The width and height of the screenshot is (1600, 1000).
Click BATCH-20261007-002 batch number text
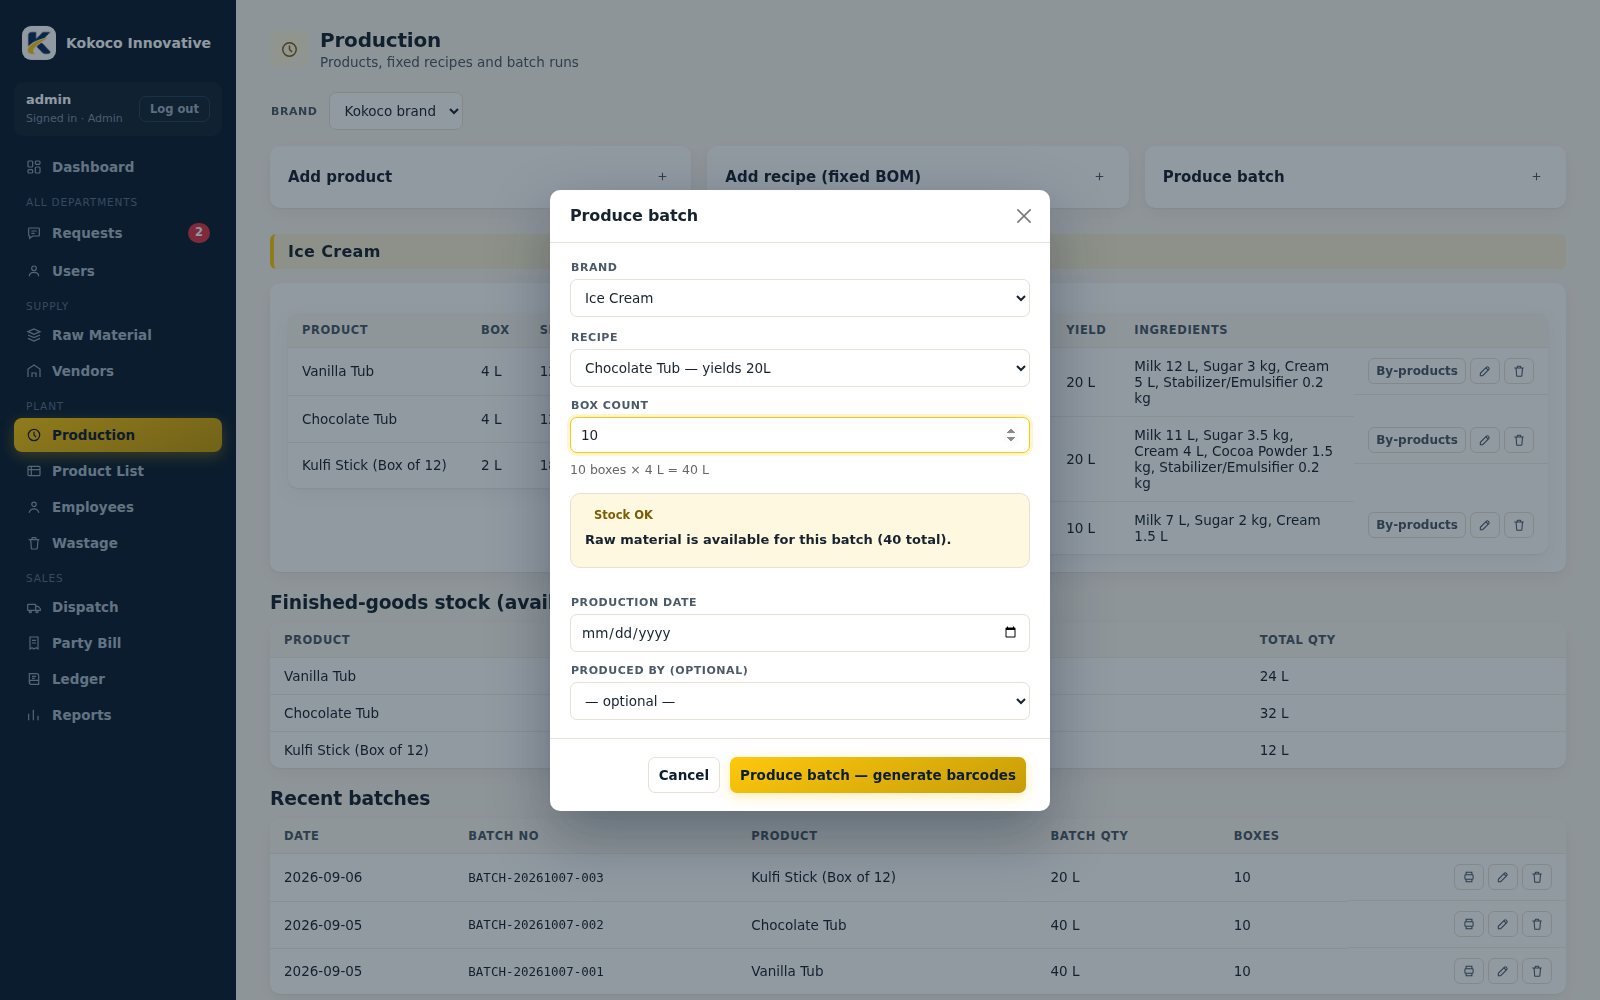(x=536, y=925)
